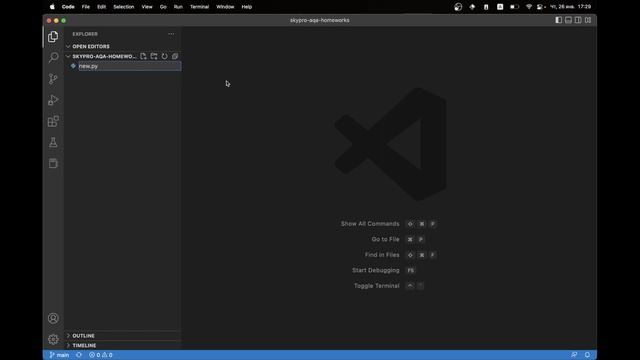
Task: Click the EXPLORER panel title
Action: point(85,34)
